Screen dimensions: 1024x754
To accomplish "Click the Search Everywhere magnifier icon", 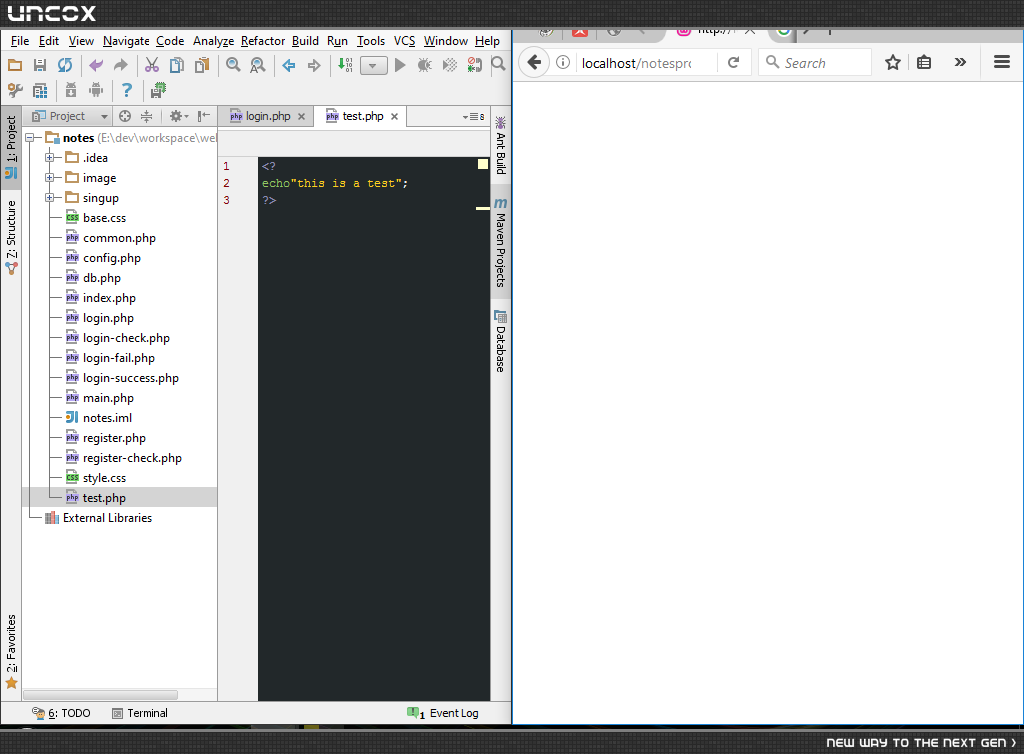I will coord(498,64).
